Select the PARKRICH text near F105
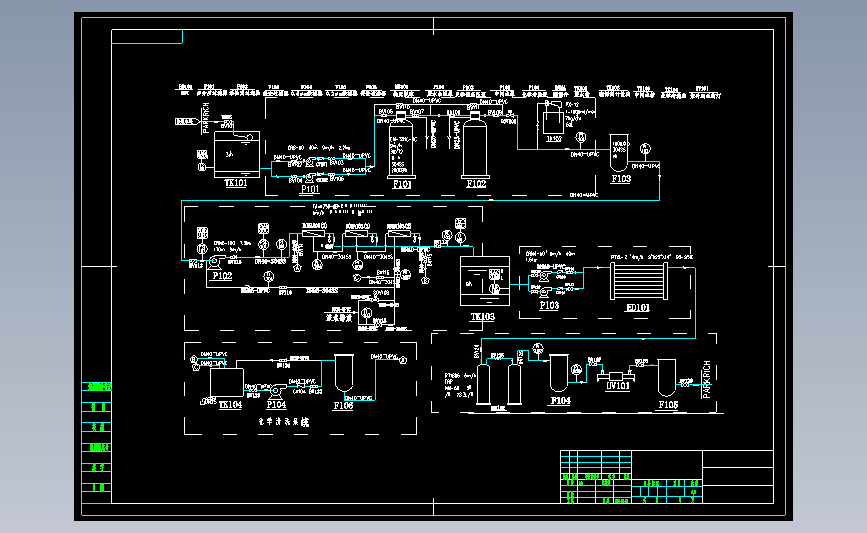The height and width of the screenshot is (533, 867). click(706, 379)
